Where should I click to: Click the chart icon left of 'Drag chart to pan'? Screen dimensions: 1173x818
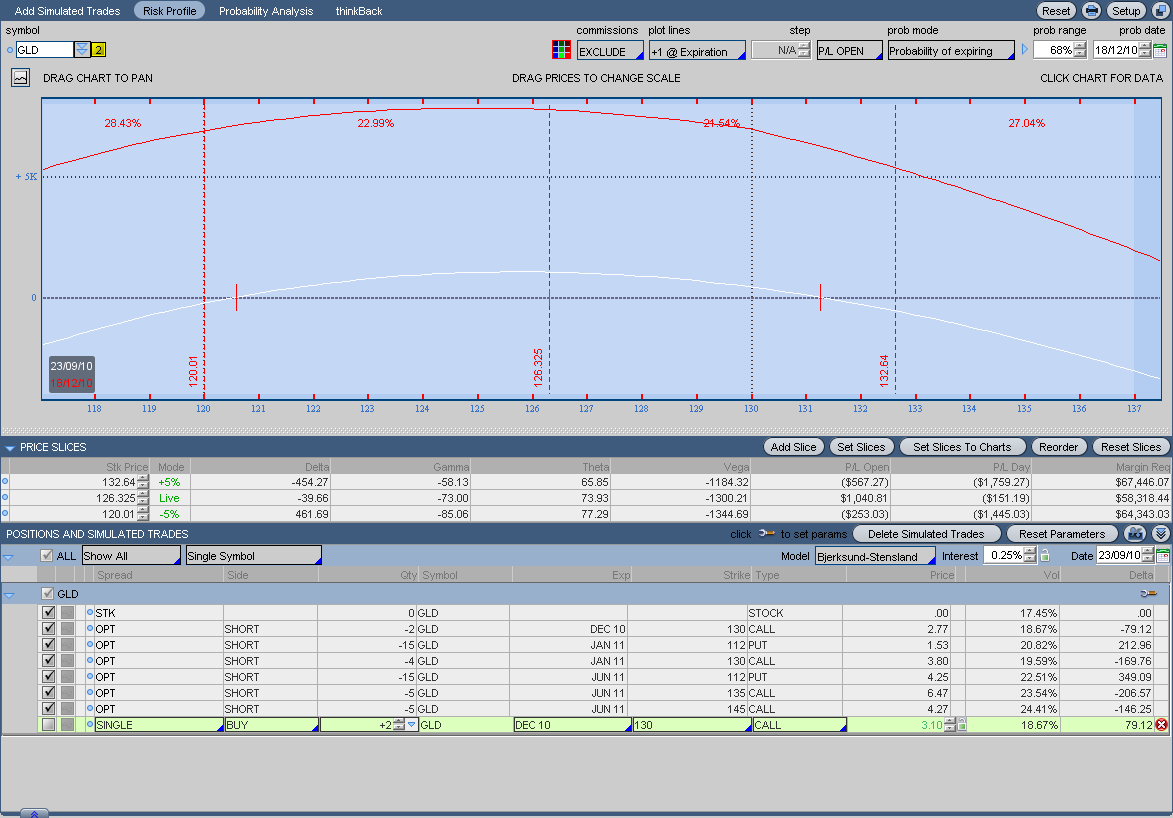tap(20, 77)
